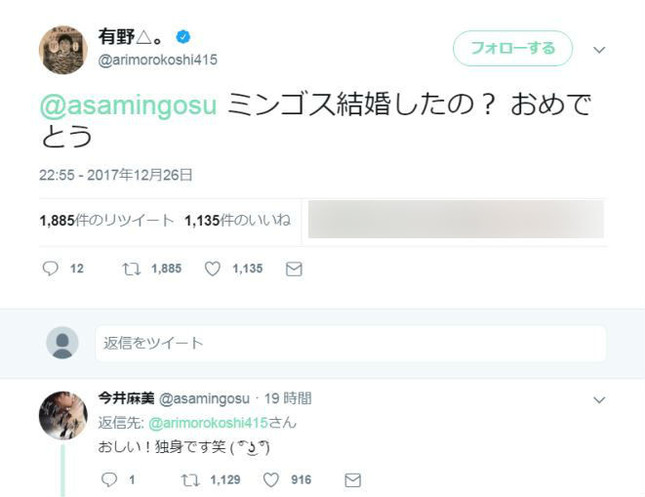Click the 今井麻美 display name
This screenshot has height=497, width=645.
point(126,398)
